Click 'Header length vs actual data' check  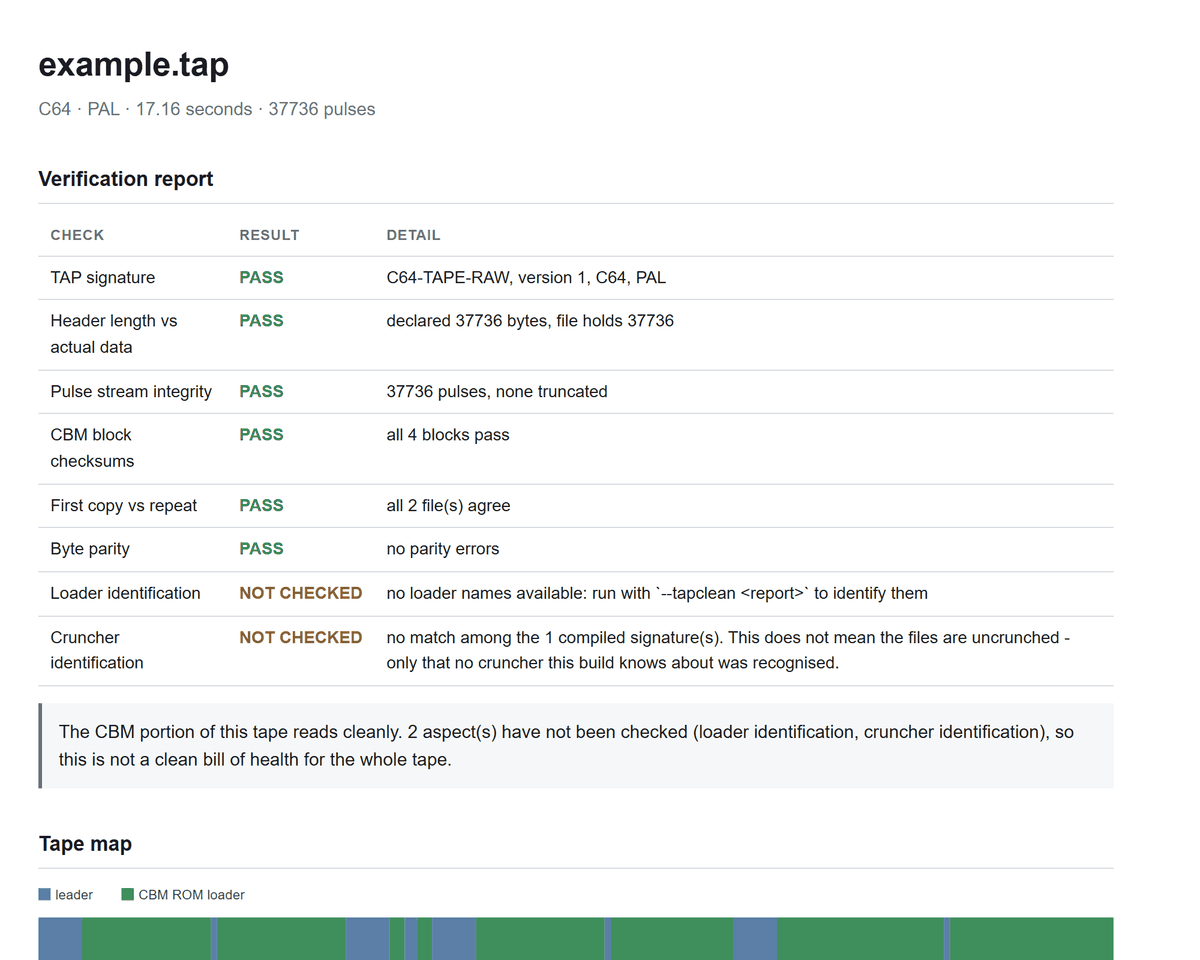pyautogui.click(x=114, y=334)
